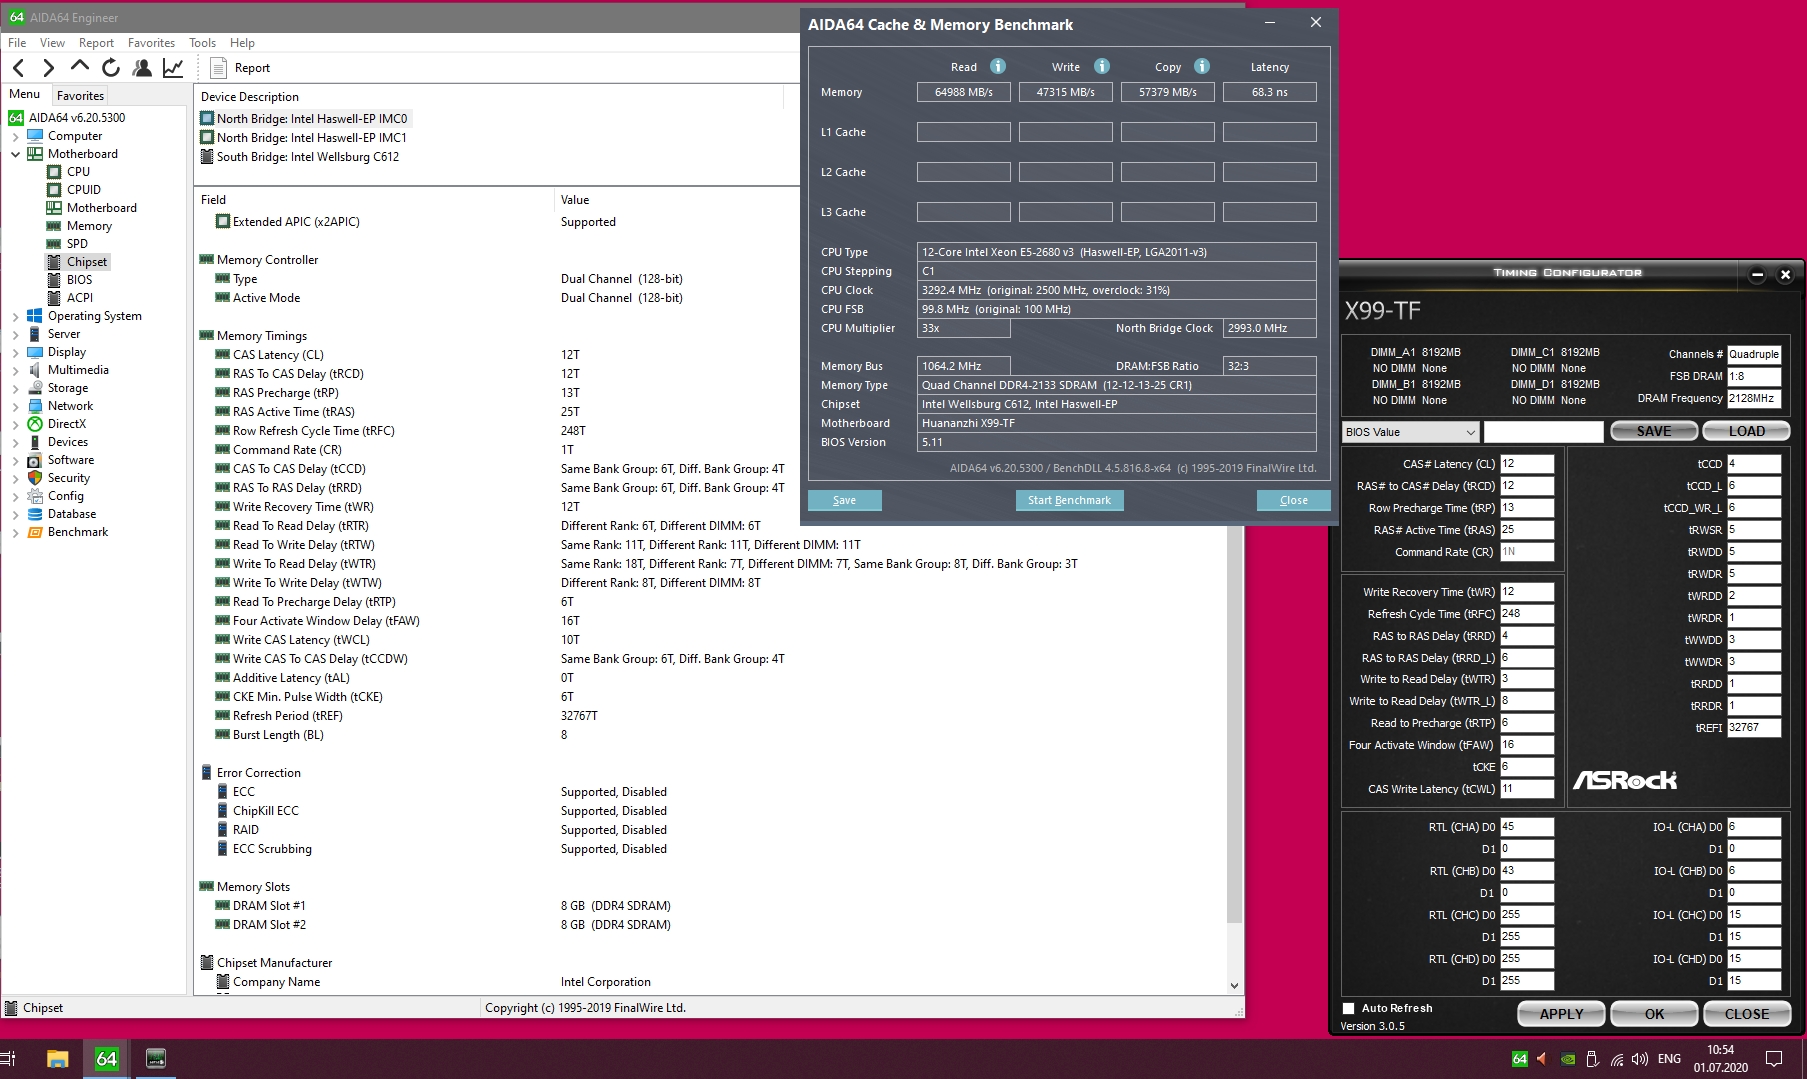The image size is (1807, 1079).
Task: Click AIDA64 tray icon in system tray
Action: pos(1519,1059)
